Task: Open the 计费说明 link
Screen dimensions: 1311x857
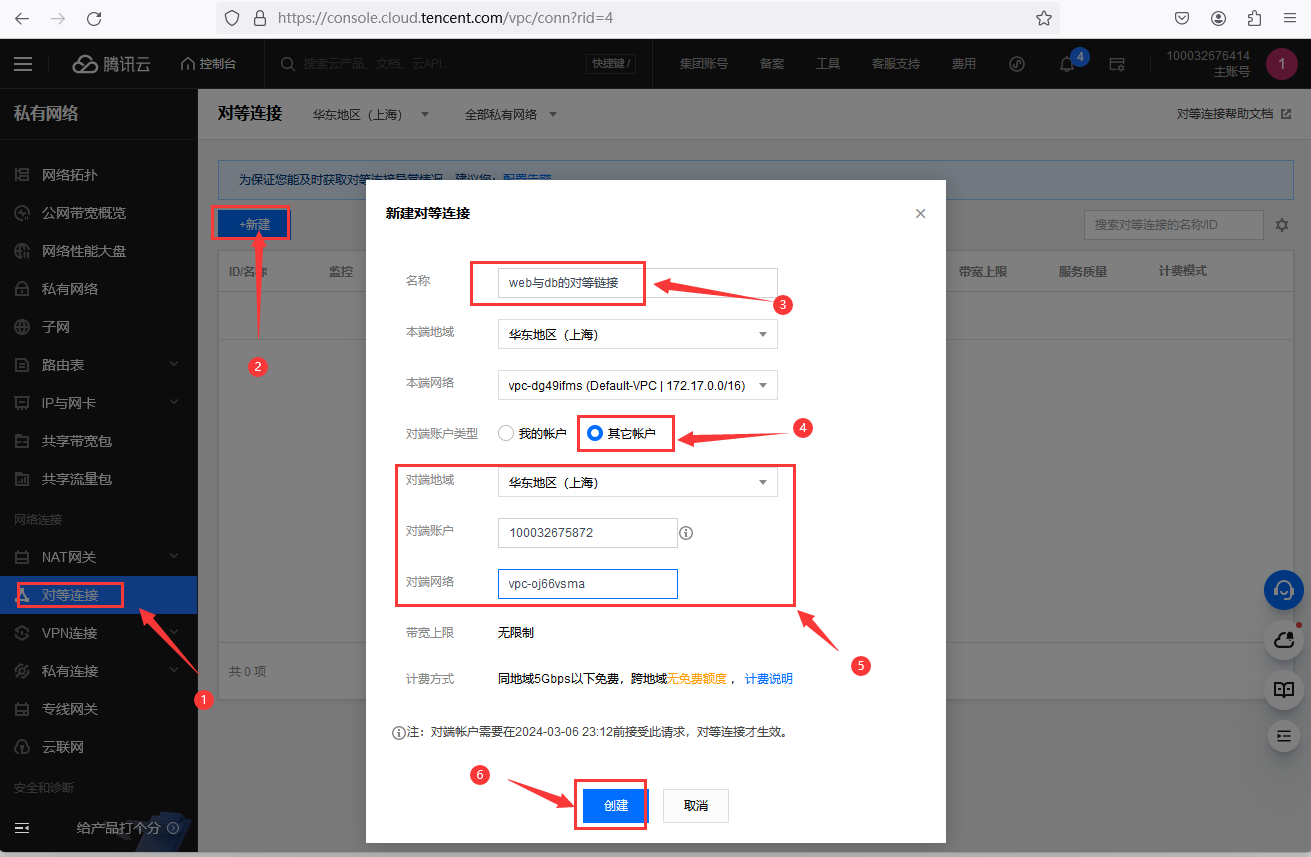Action: click(x=768, y=679)
